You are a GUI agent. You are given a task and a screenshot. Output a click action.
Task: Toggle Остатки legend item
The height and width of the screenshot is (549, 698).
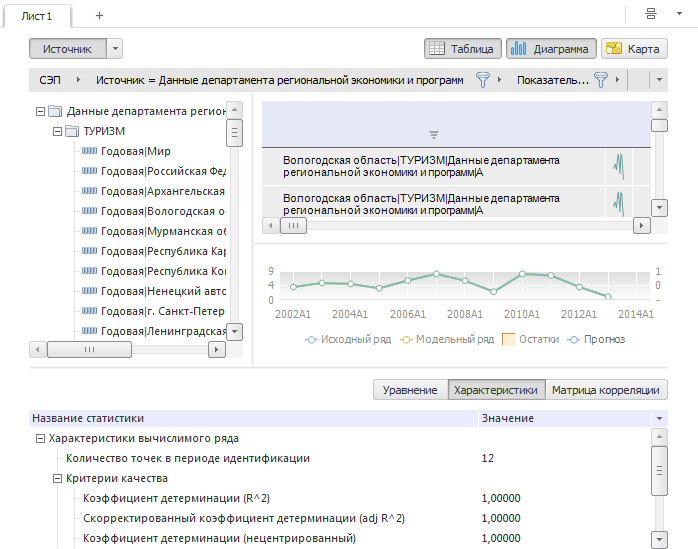[x=531, y=340]
